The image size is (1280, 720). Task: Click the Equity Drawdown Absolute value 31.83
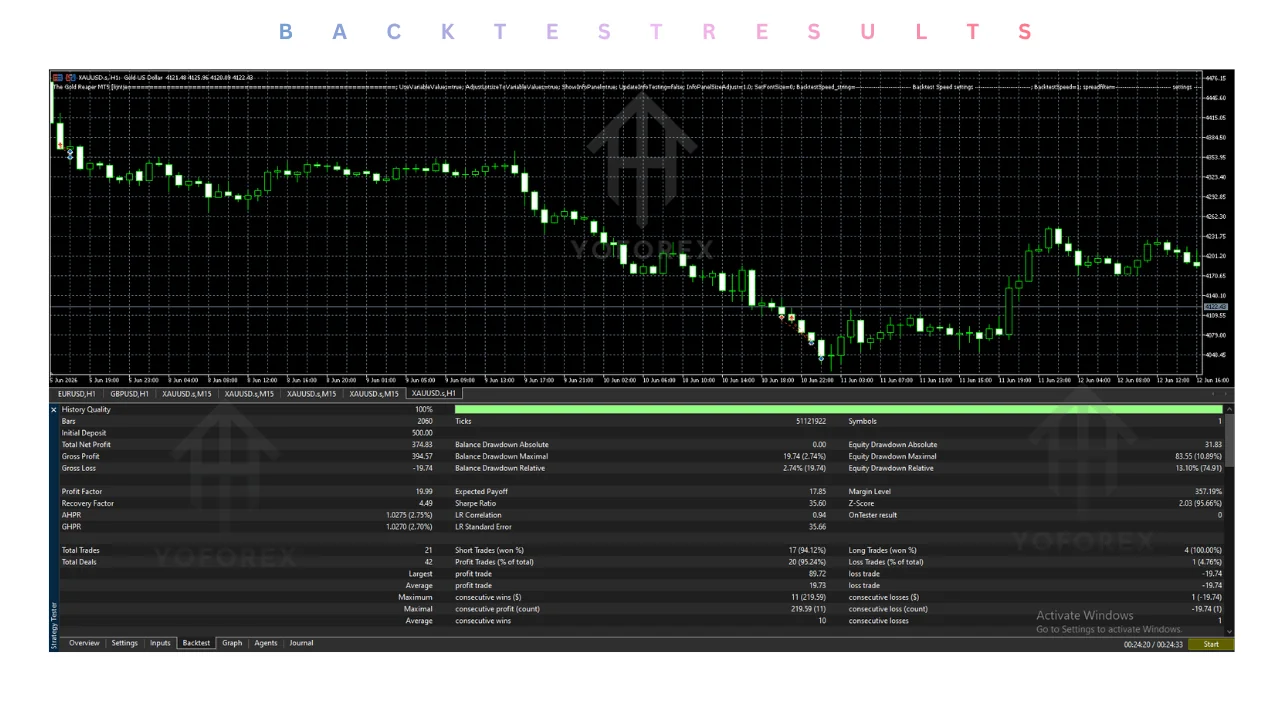tap(1213, 445)
